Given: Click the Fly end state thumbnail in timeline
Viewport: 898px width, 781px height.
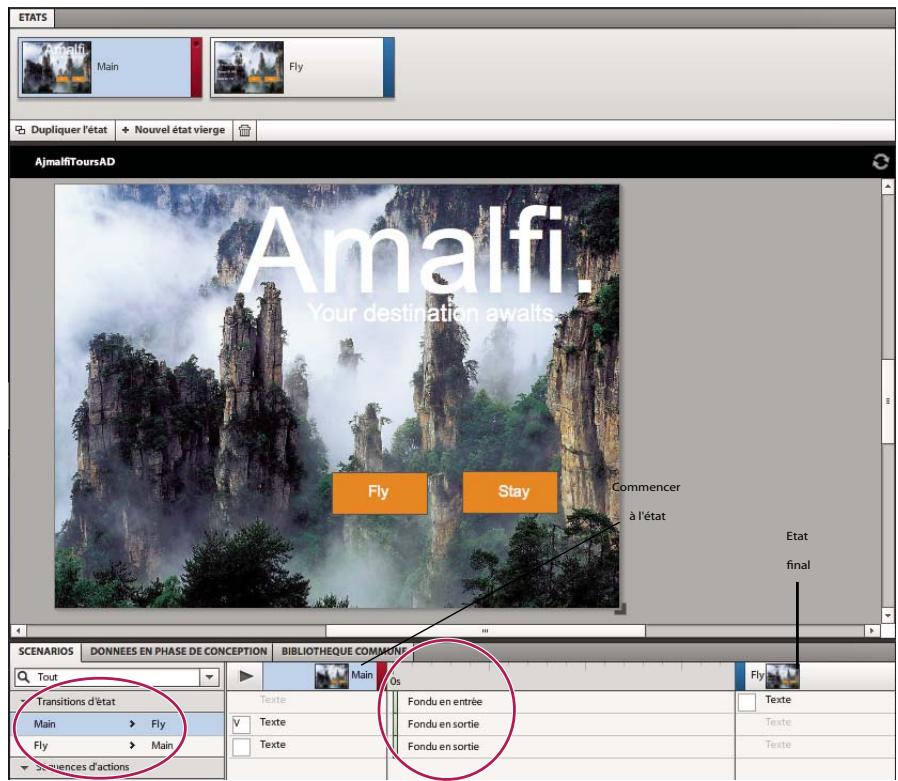Looking at the screenshot, I should click(x=782, y=676).
